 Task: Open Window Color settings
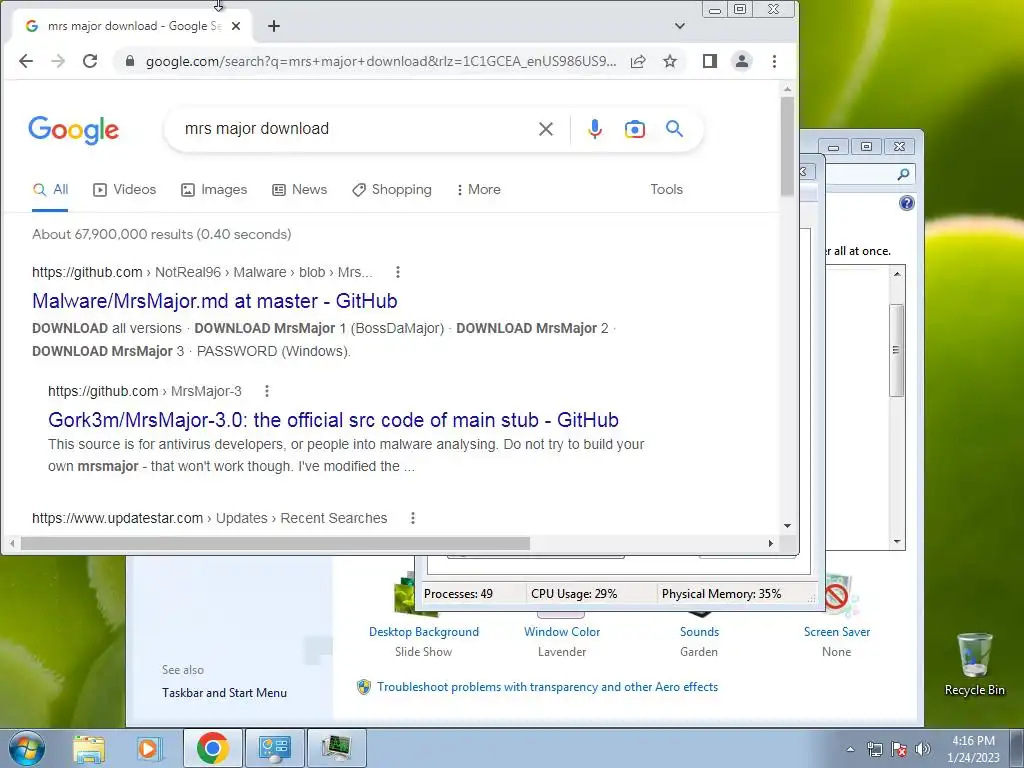click(x=562, y=632)
